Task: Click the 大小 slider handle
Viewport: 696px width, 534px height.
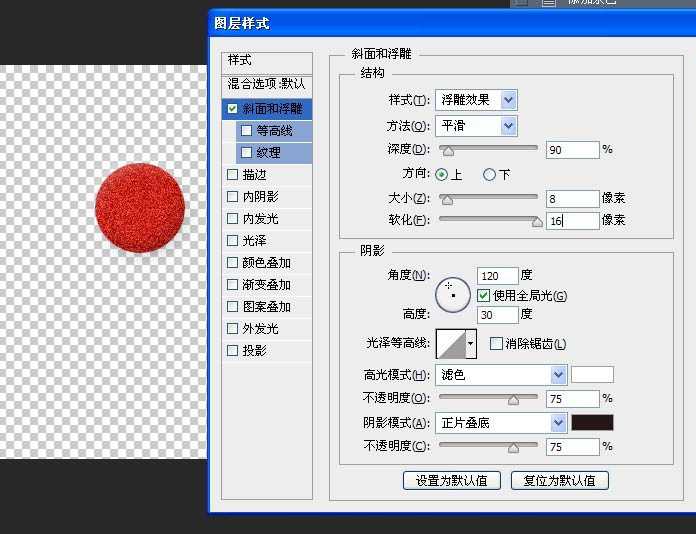Action: [x=447, y=200]
